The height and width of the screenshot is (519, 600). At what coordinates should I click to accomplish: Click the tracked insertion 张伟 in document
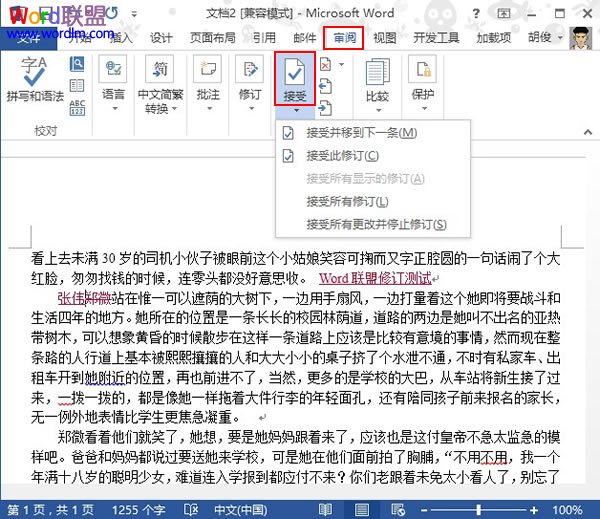point(71,299)
